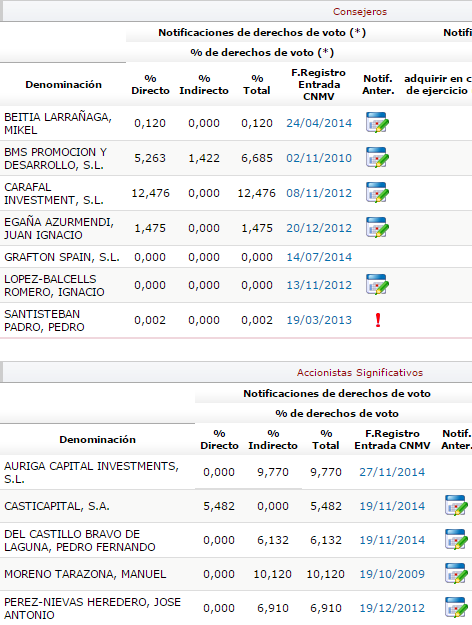Open previous notification icon for PEREZ-NIEVES HEREDERO
The height and width of the screenshot is (625, 472).
coord(456,607)
